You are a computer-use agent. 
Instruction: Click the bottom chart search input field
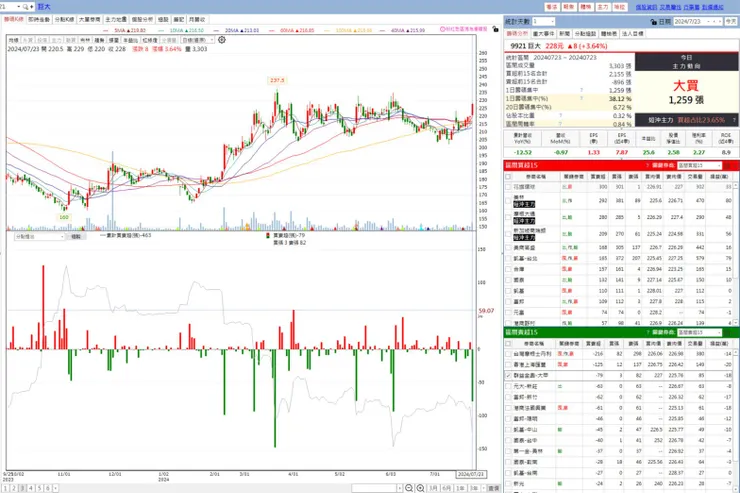click(x=374, y=488)
